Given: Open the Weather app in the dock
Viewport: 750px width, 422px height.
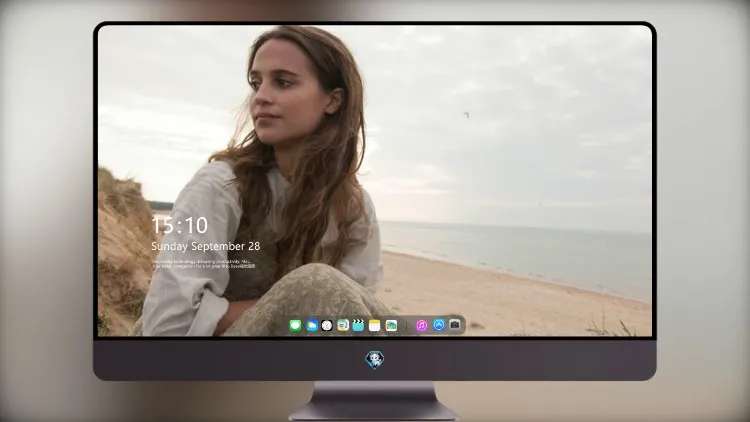Looking at the screenshot, I should pos(312,326).
